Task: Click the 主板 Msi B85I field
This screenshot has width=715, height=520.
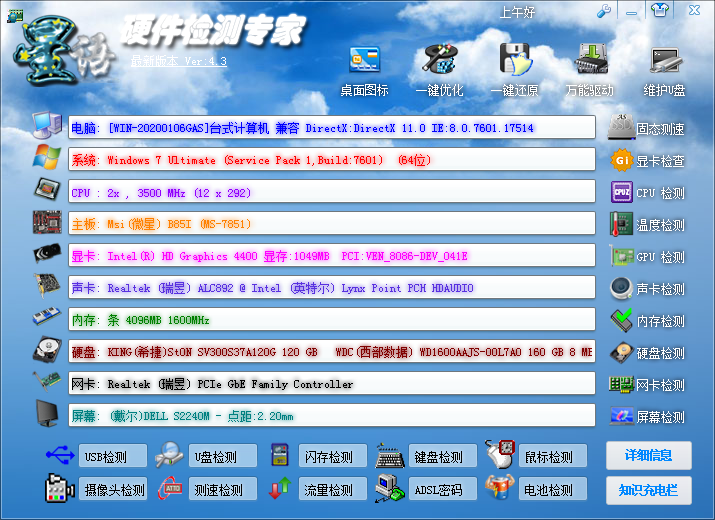Action: coord(332,224)
